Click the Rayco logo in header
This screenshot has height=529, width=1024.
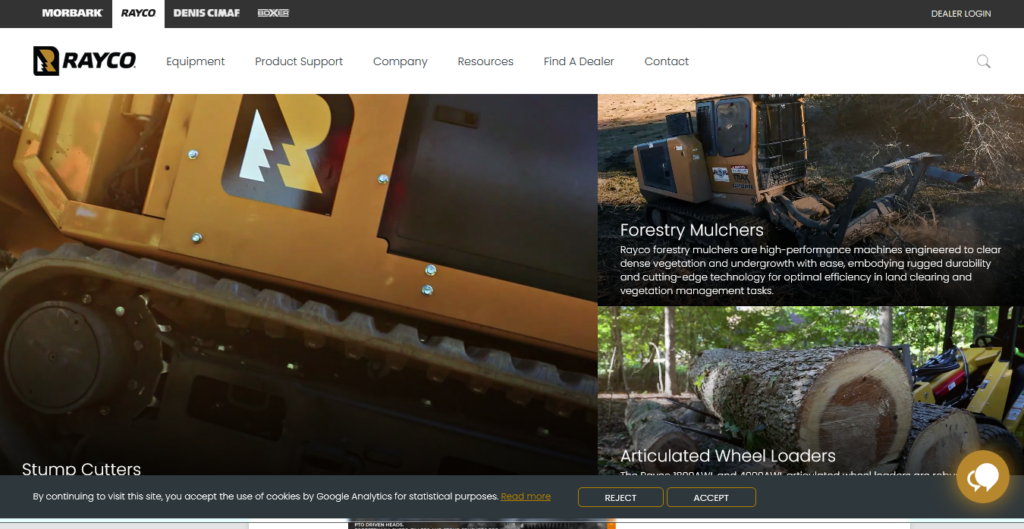85,61
